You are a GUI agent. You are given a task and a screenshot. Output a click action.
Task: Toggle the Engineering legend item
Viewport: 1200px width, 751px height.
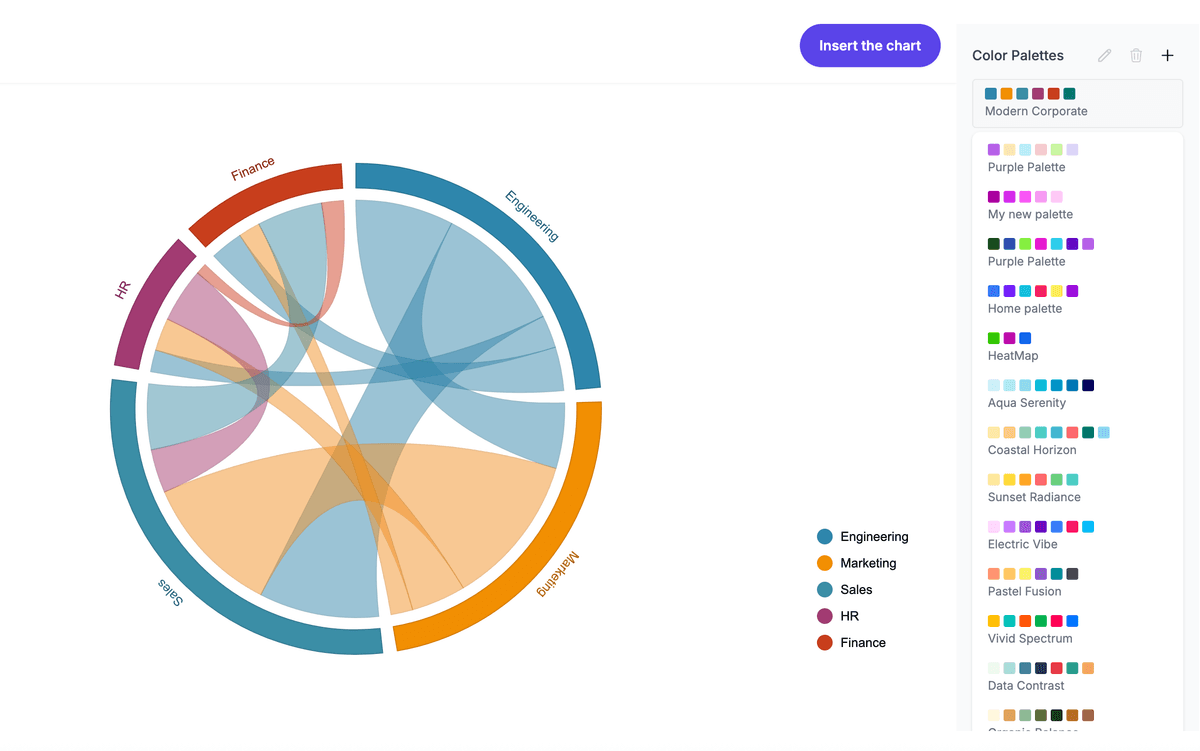click(863, 537)
